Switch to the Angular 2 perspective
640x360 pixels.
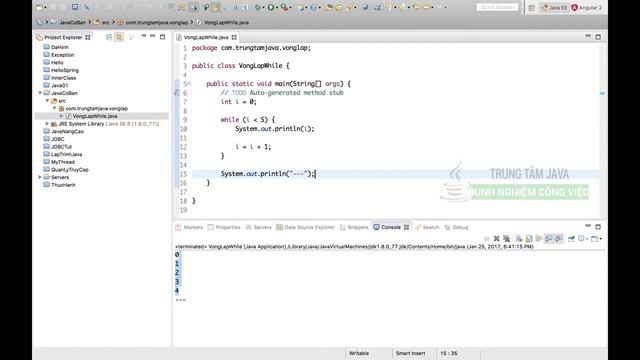(x=587, y=8)
